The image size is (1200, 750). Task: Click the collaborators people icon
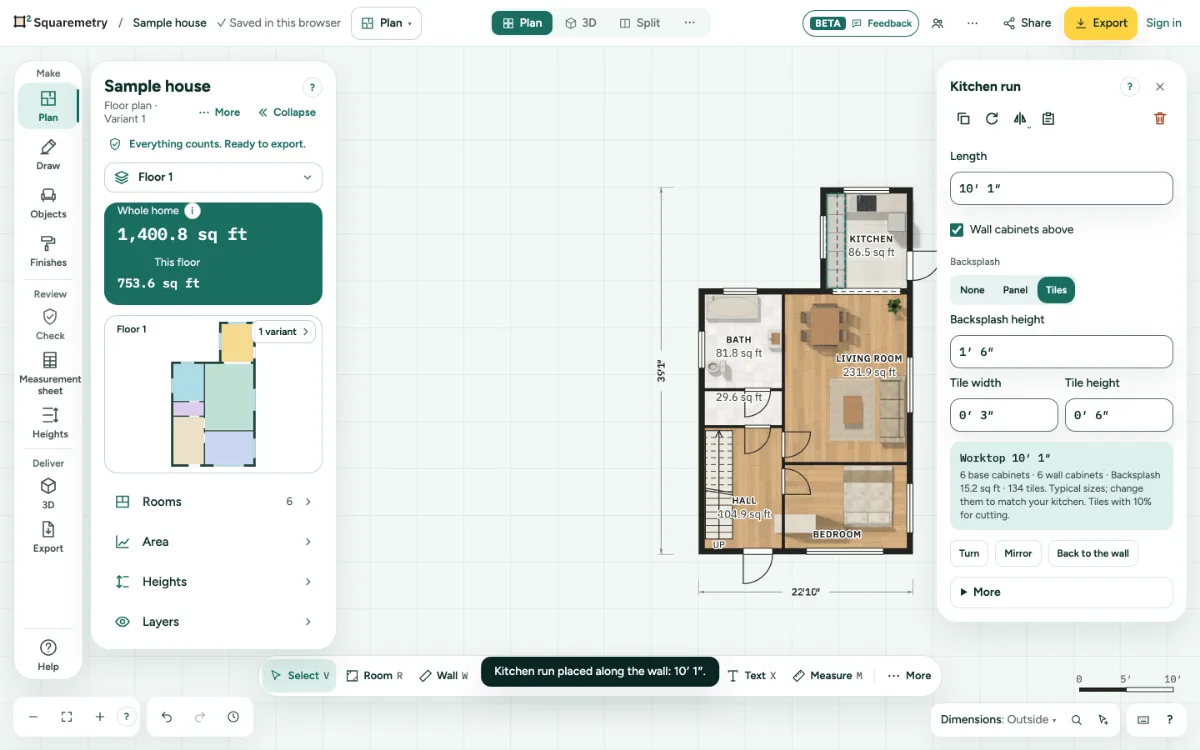937,23
